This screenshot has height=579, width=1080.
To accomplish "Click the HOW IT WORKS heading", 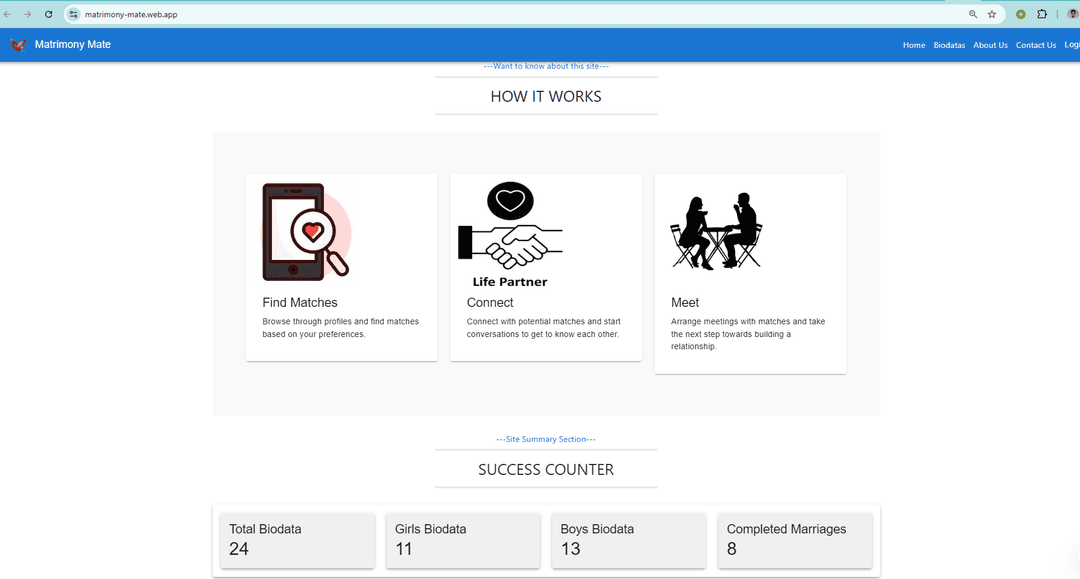I will pos(546,97).
